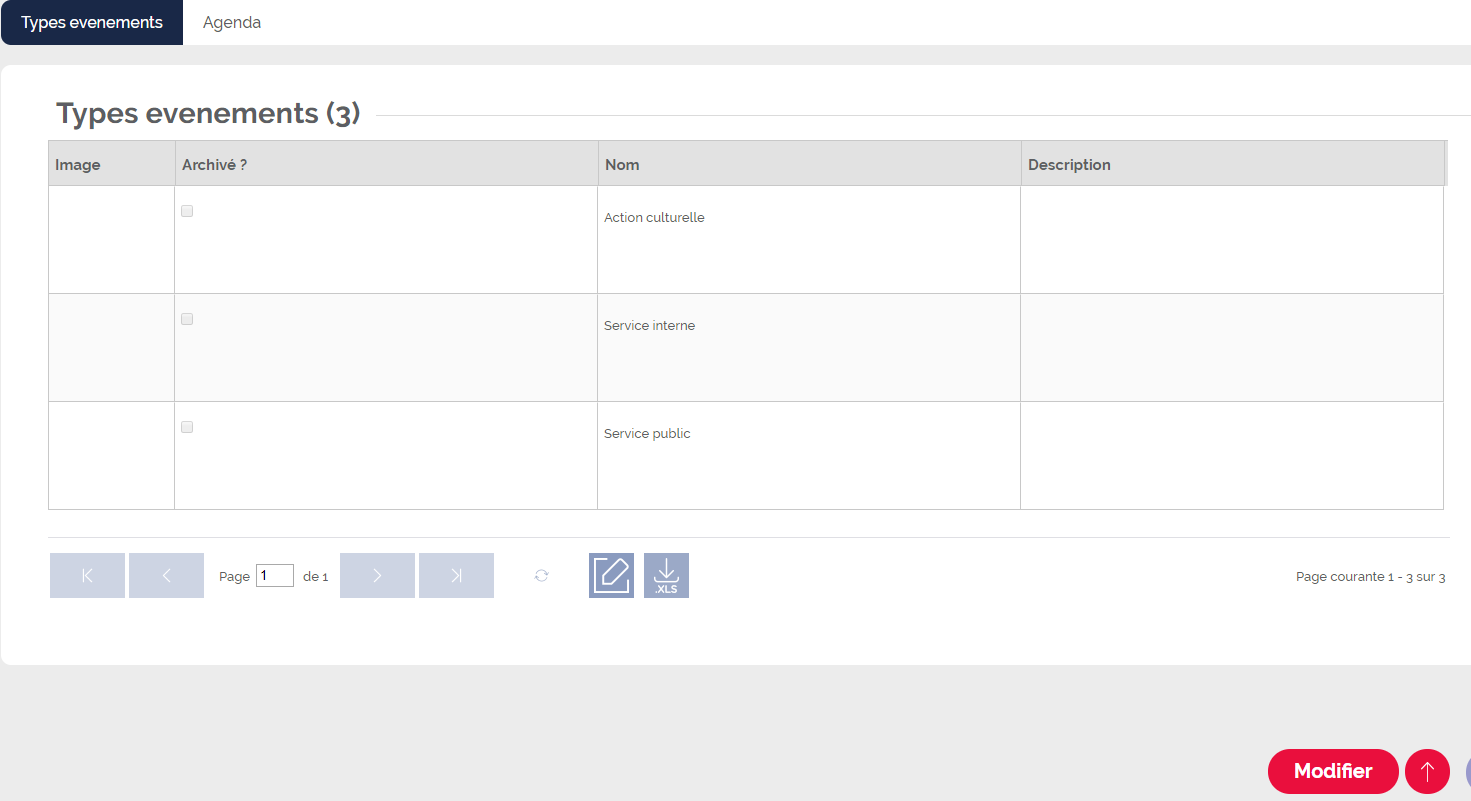The width and height of the screenshot is (1471, 801).
Task: Click the Types evenements (3) heading
Action: pyautogui.click(x=208, y=113)
